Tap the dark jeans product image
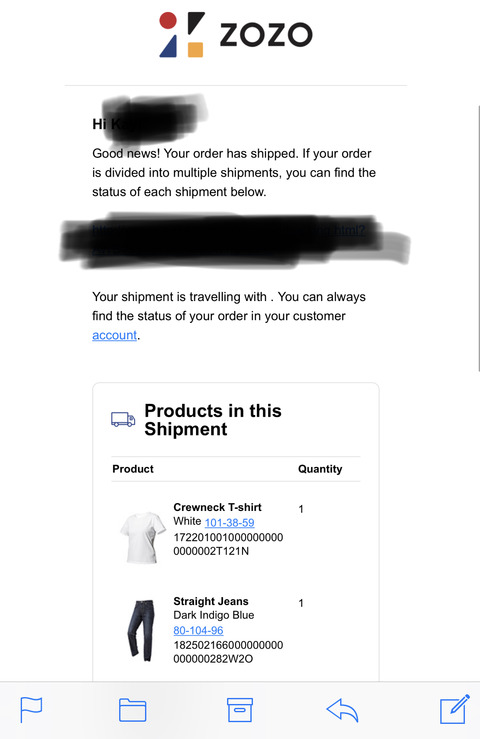The image size is (480, 739). (x=141, y=630)
